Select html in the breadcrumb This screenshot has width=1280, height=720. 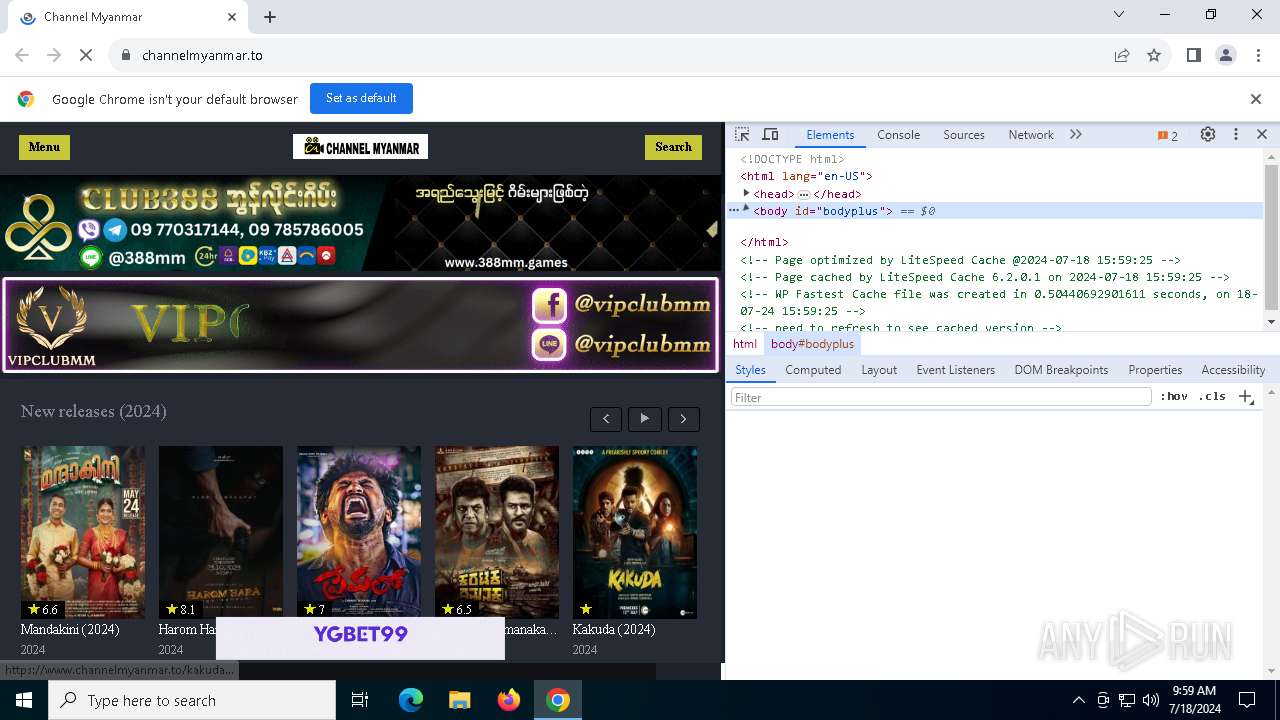click(745, 344)
